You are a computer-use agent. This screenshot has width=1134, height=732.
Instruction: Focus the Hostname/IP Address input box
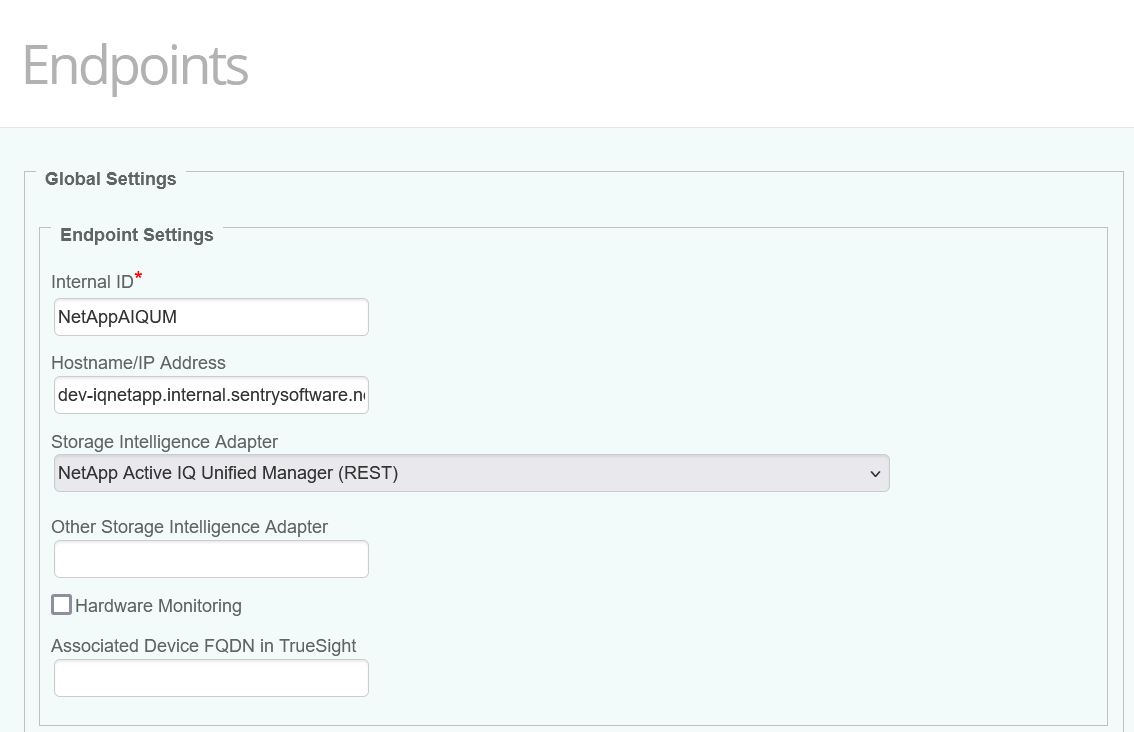click(210, 395)
